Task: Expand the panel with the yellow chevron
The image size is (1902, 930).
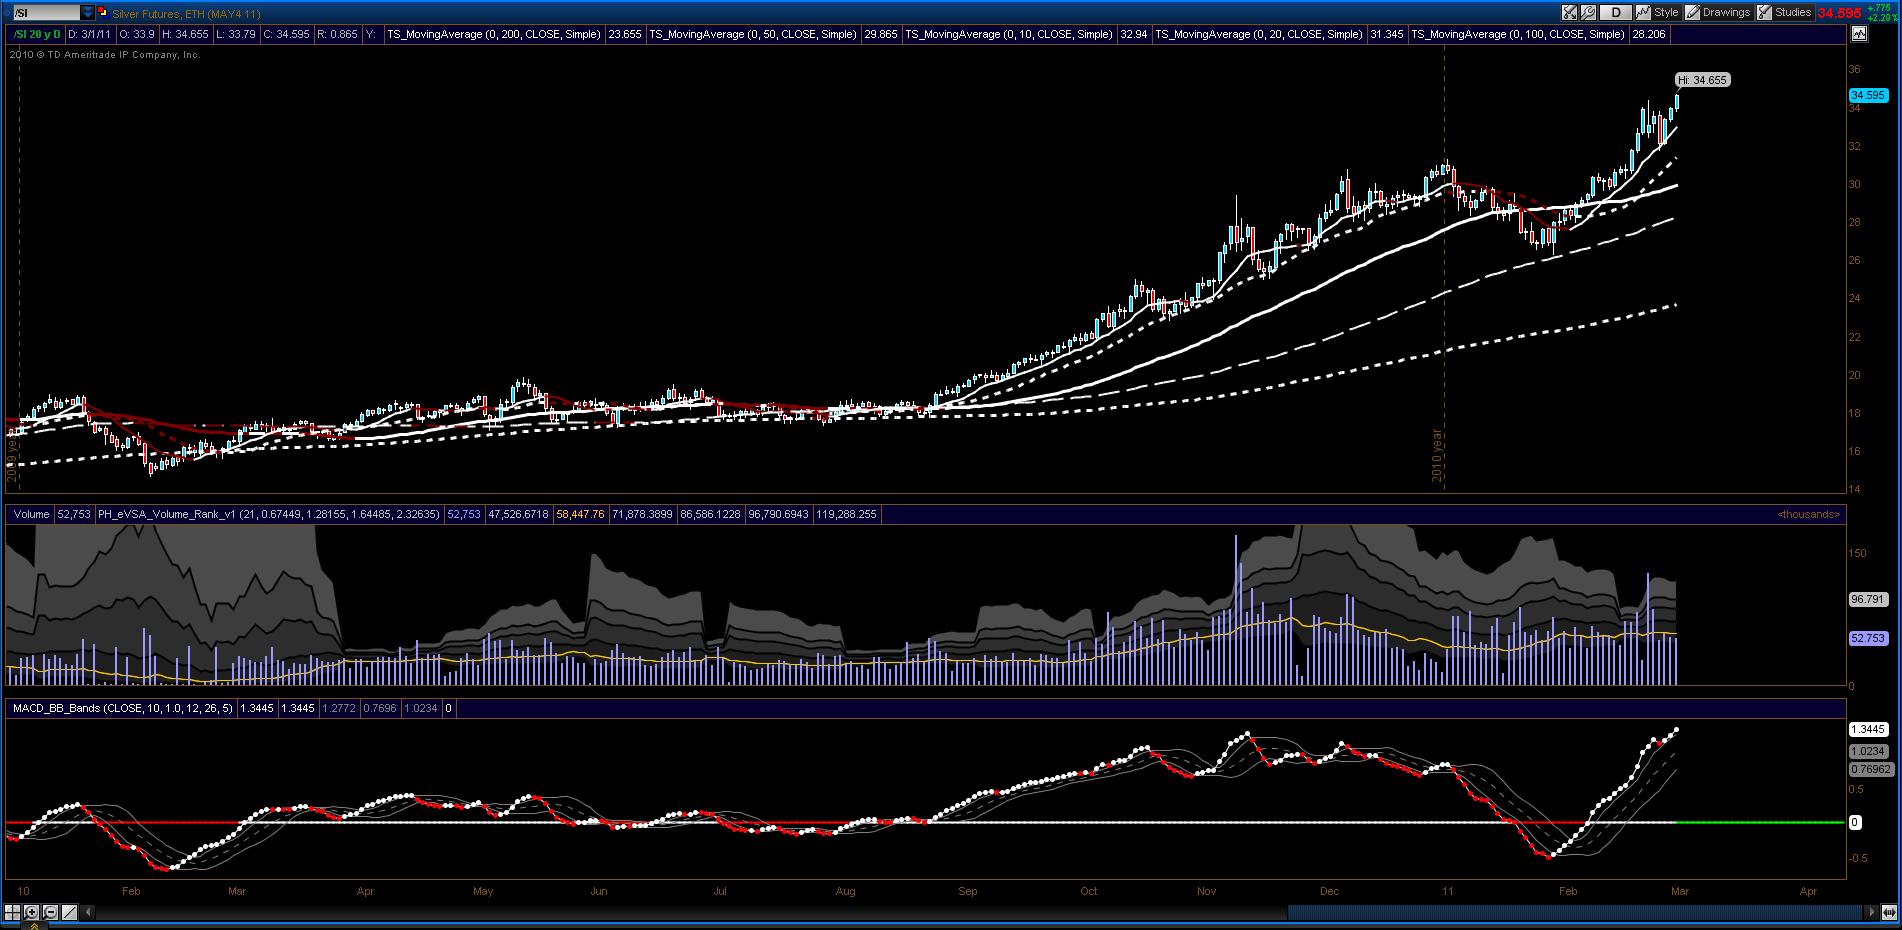Action: pos(34,925)
